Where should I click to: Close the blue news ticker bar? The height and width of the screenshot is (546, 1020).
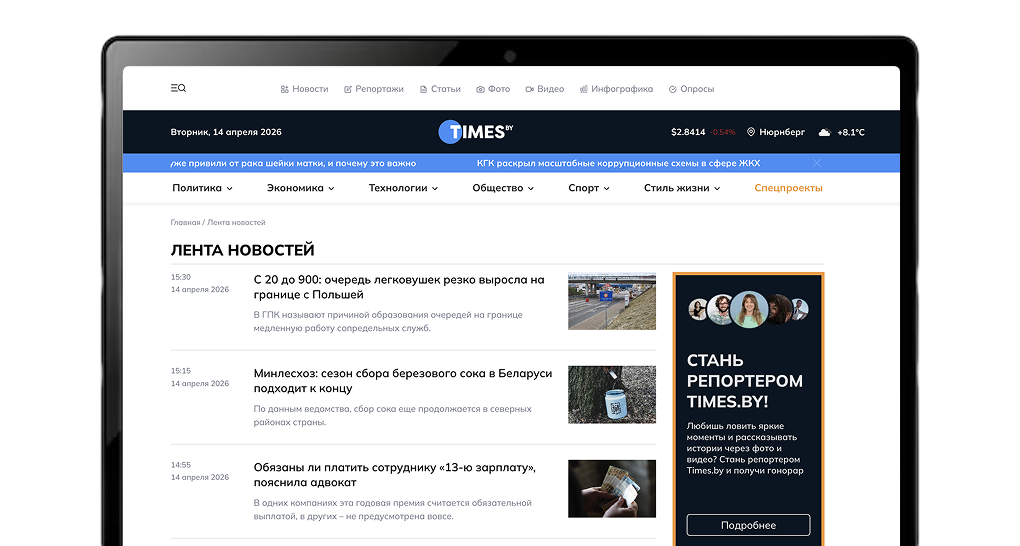(x=816, y=163)
